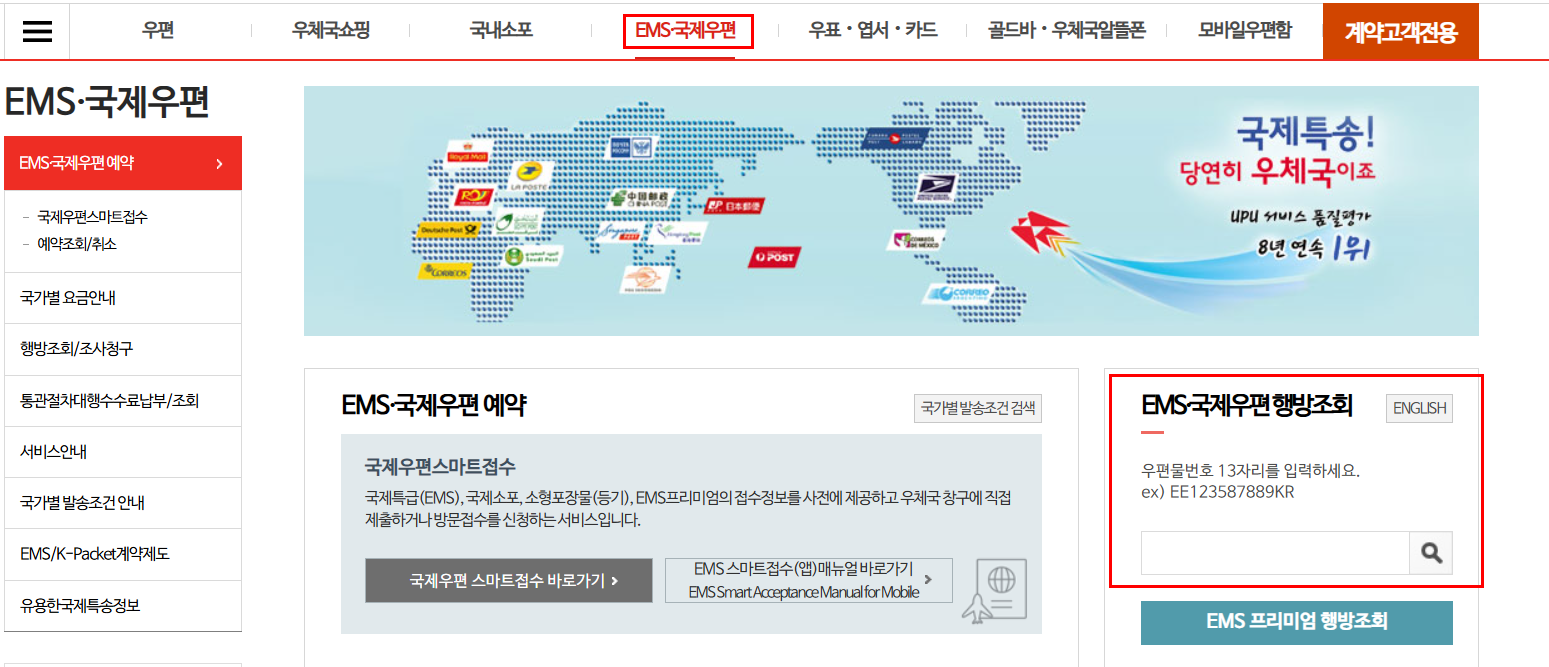Open the 국제우편스마트접수 sidebar link
The height and width of the screenshot is (667, 1549).
pos(93,217)
